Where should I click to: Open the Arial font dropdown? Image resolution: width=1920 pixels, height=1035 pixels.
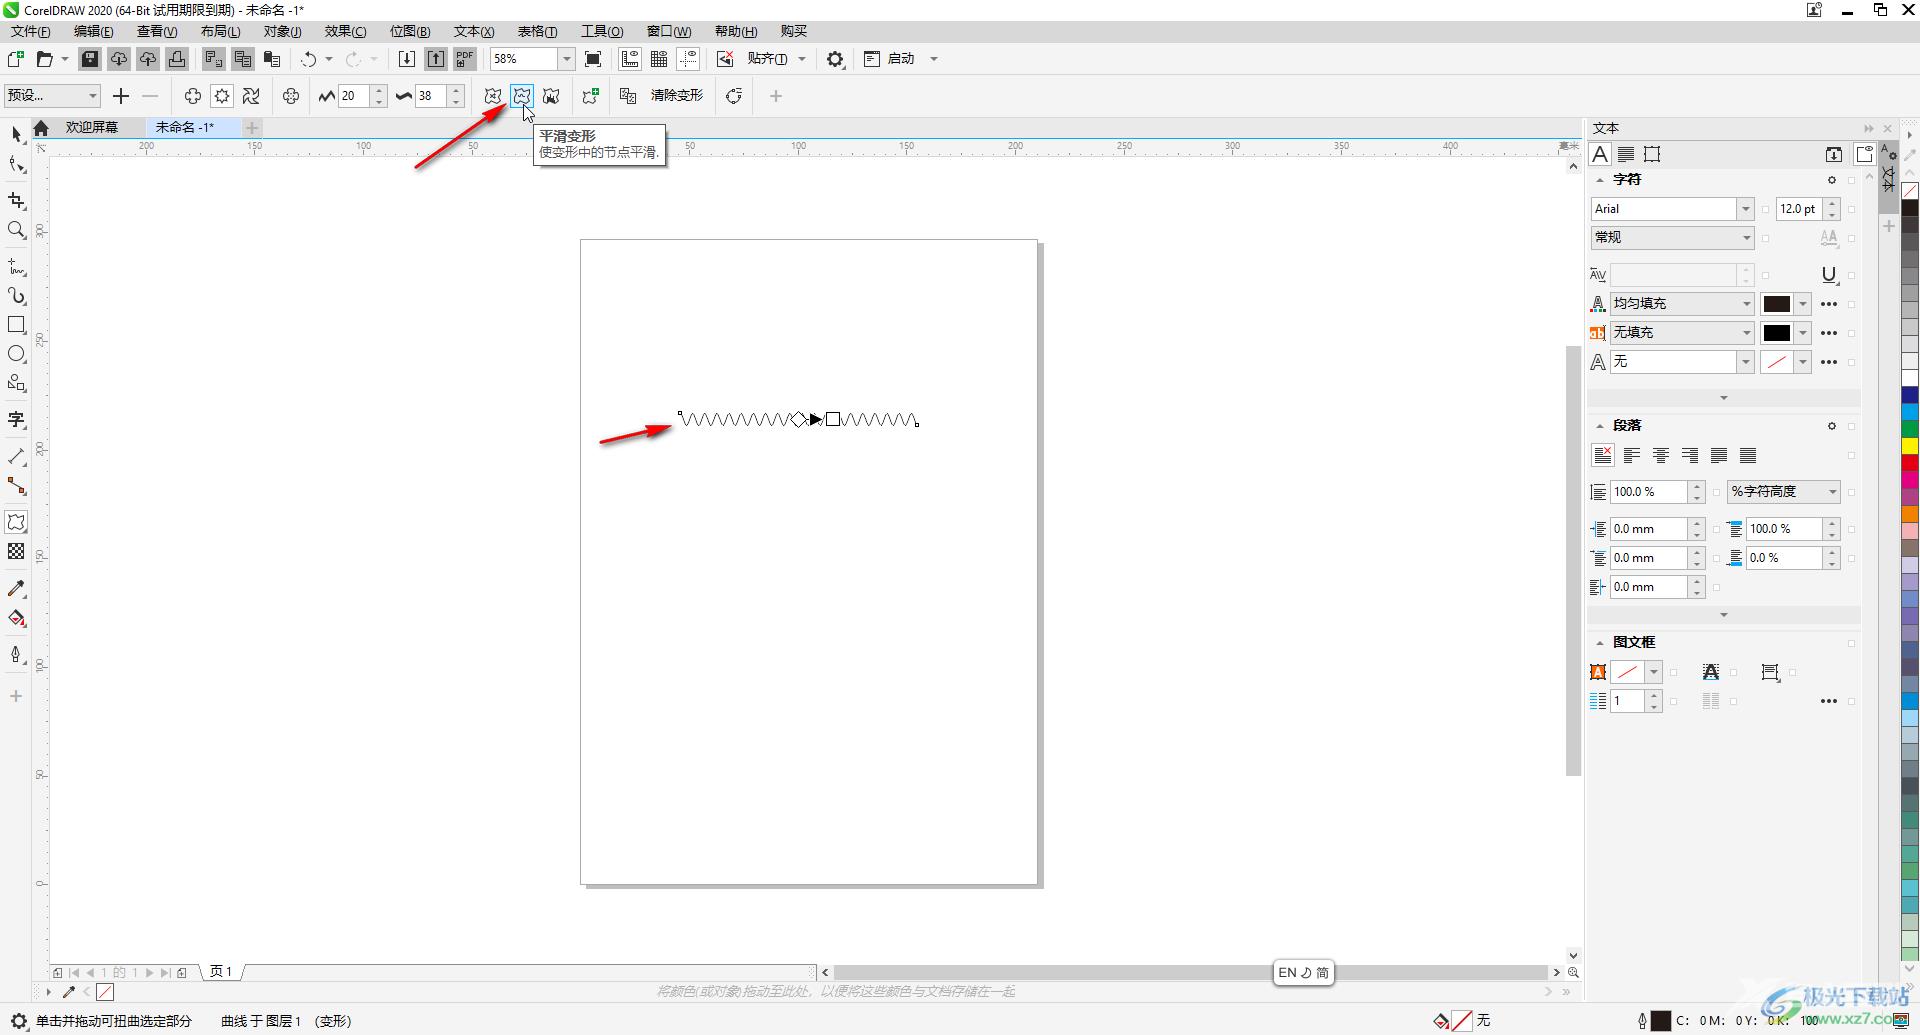[x=1745, y=209]
